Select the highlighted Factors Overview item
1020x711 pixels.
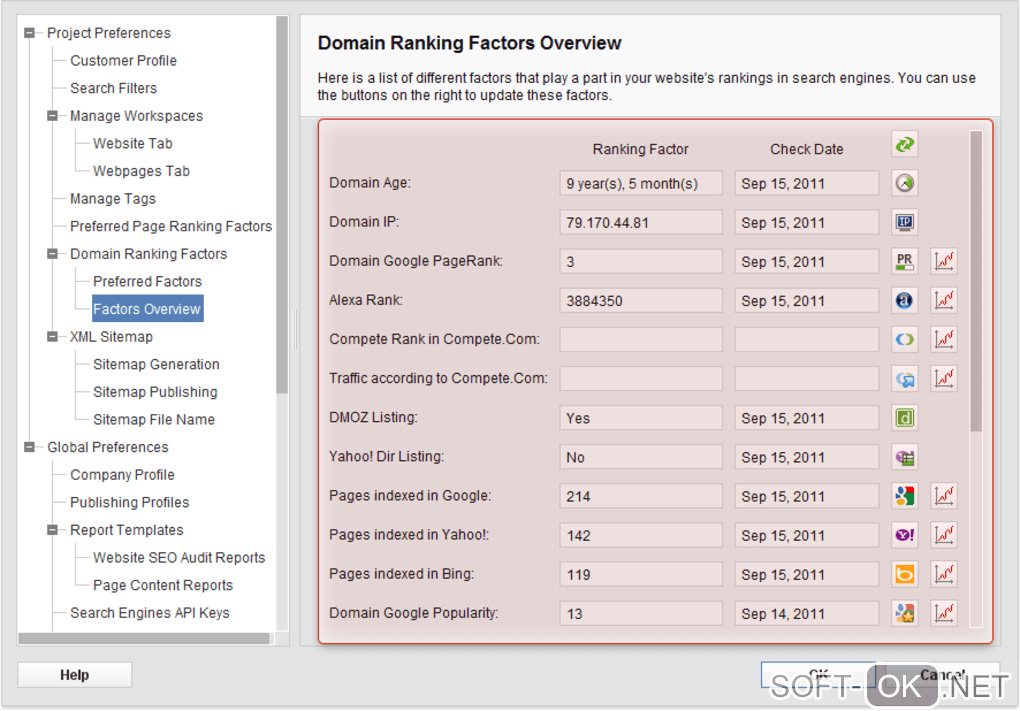[147, 309]
